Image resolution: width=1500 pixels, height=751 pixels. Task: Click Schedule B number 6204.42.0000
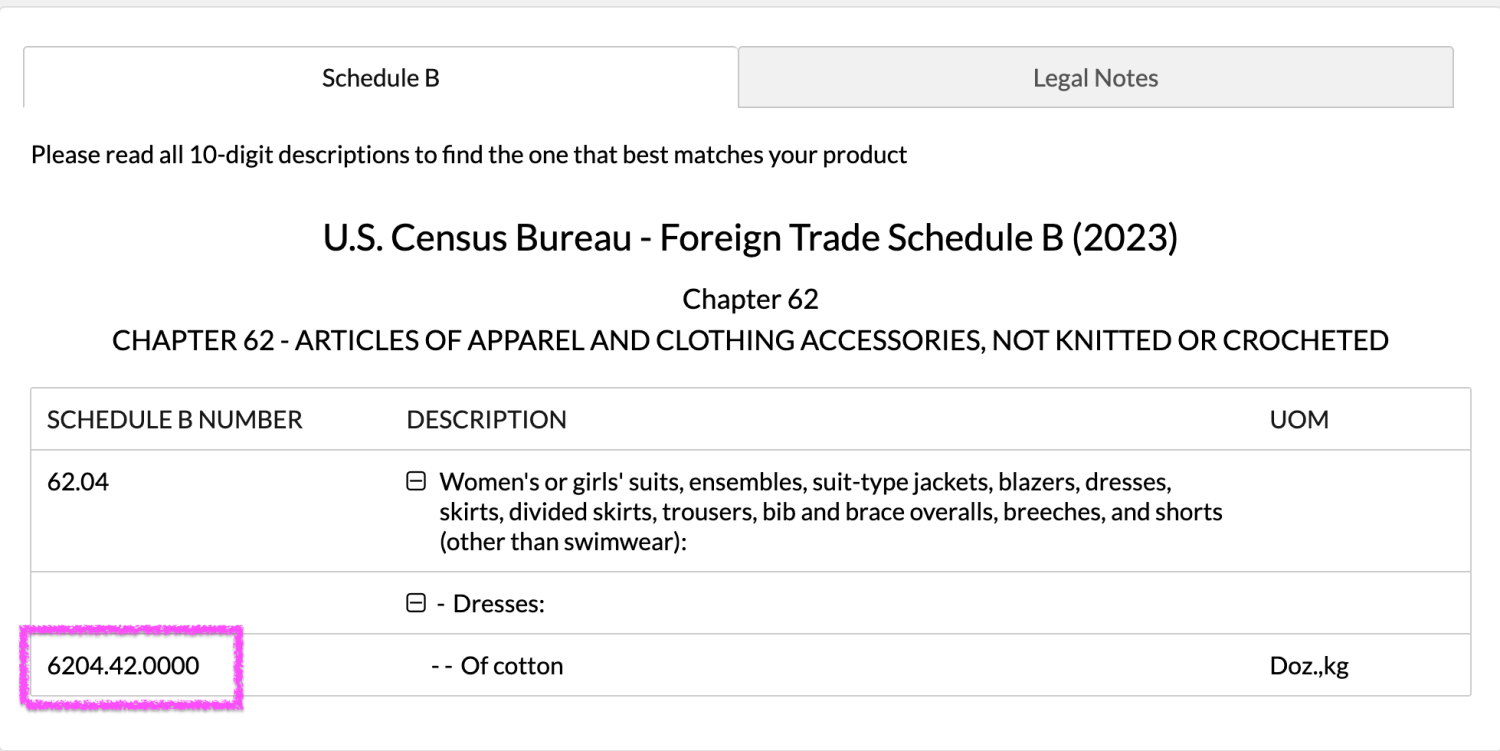point(123,666)
